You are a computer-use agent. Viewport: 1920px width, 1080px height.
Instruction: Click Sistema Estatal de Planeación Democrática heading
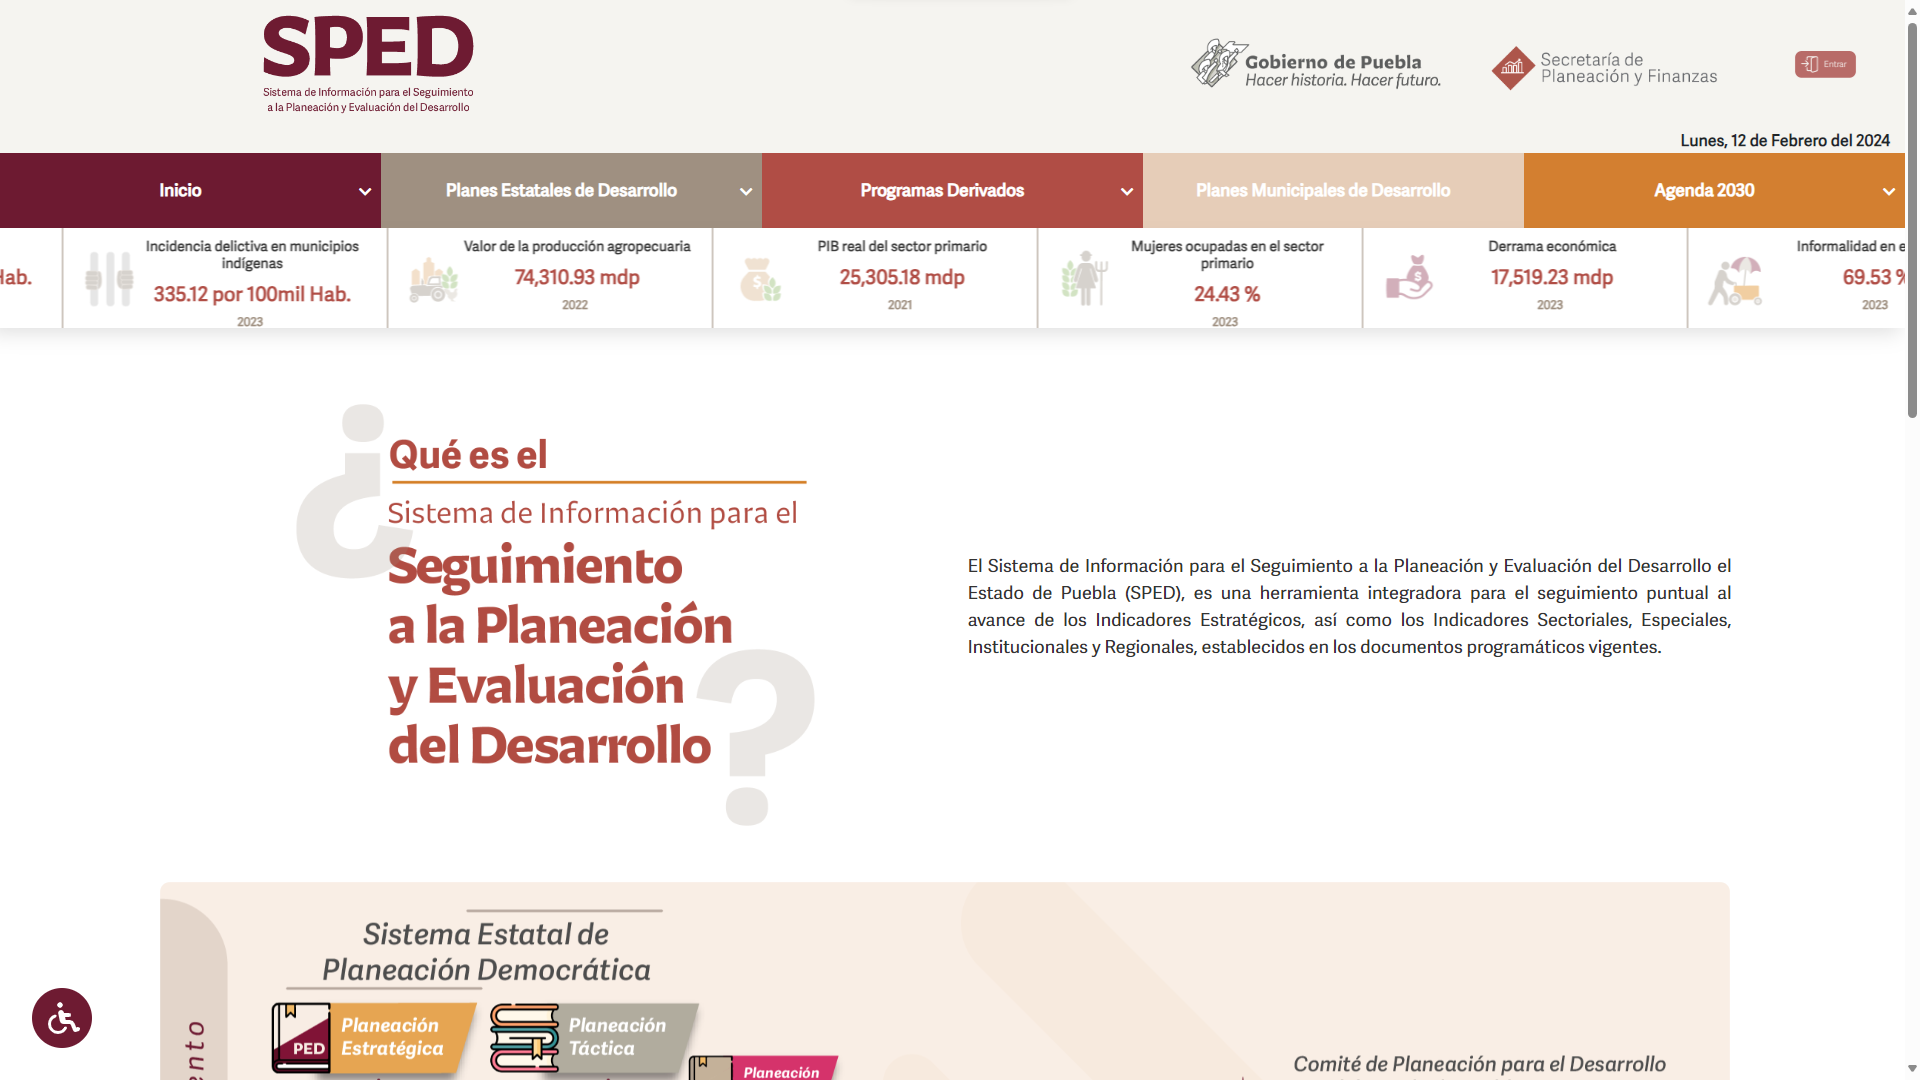pos(486,952)
